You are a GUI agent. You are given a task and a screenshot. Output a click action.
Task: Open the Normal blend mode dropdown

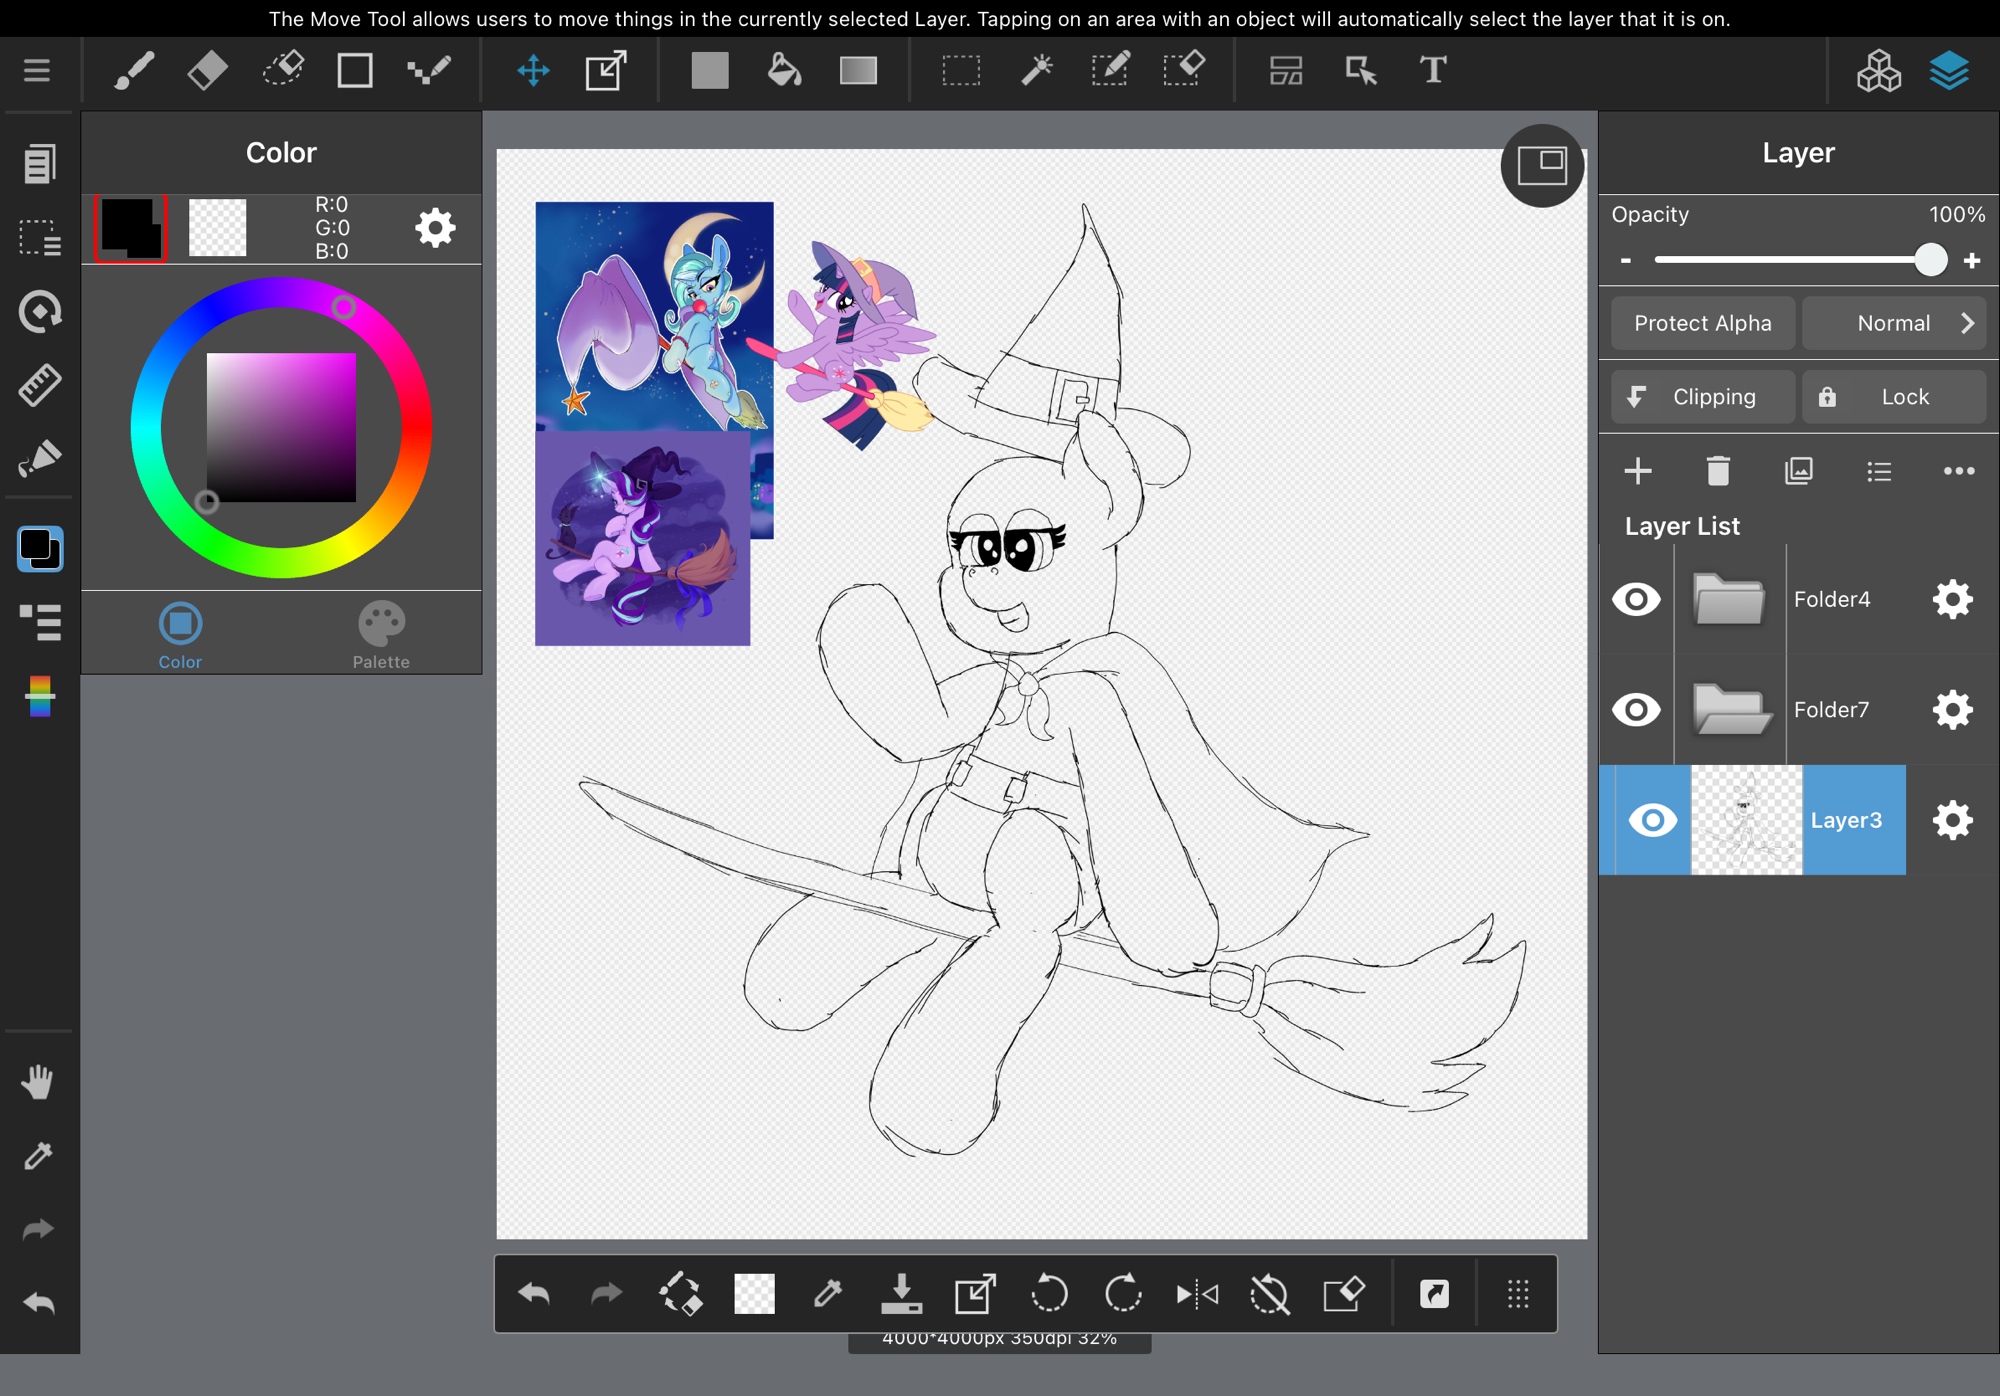point(1894,323)
